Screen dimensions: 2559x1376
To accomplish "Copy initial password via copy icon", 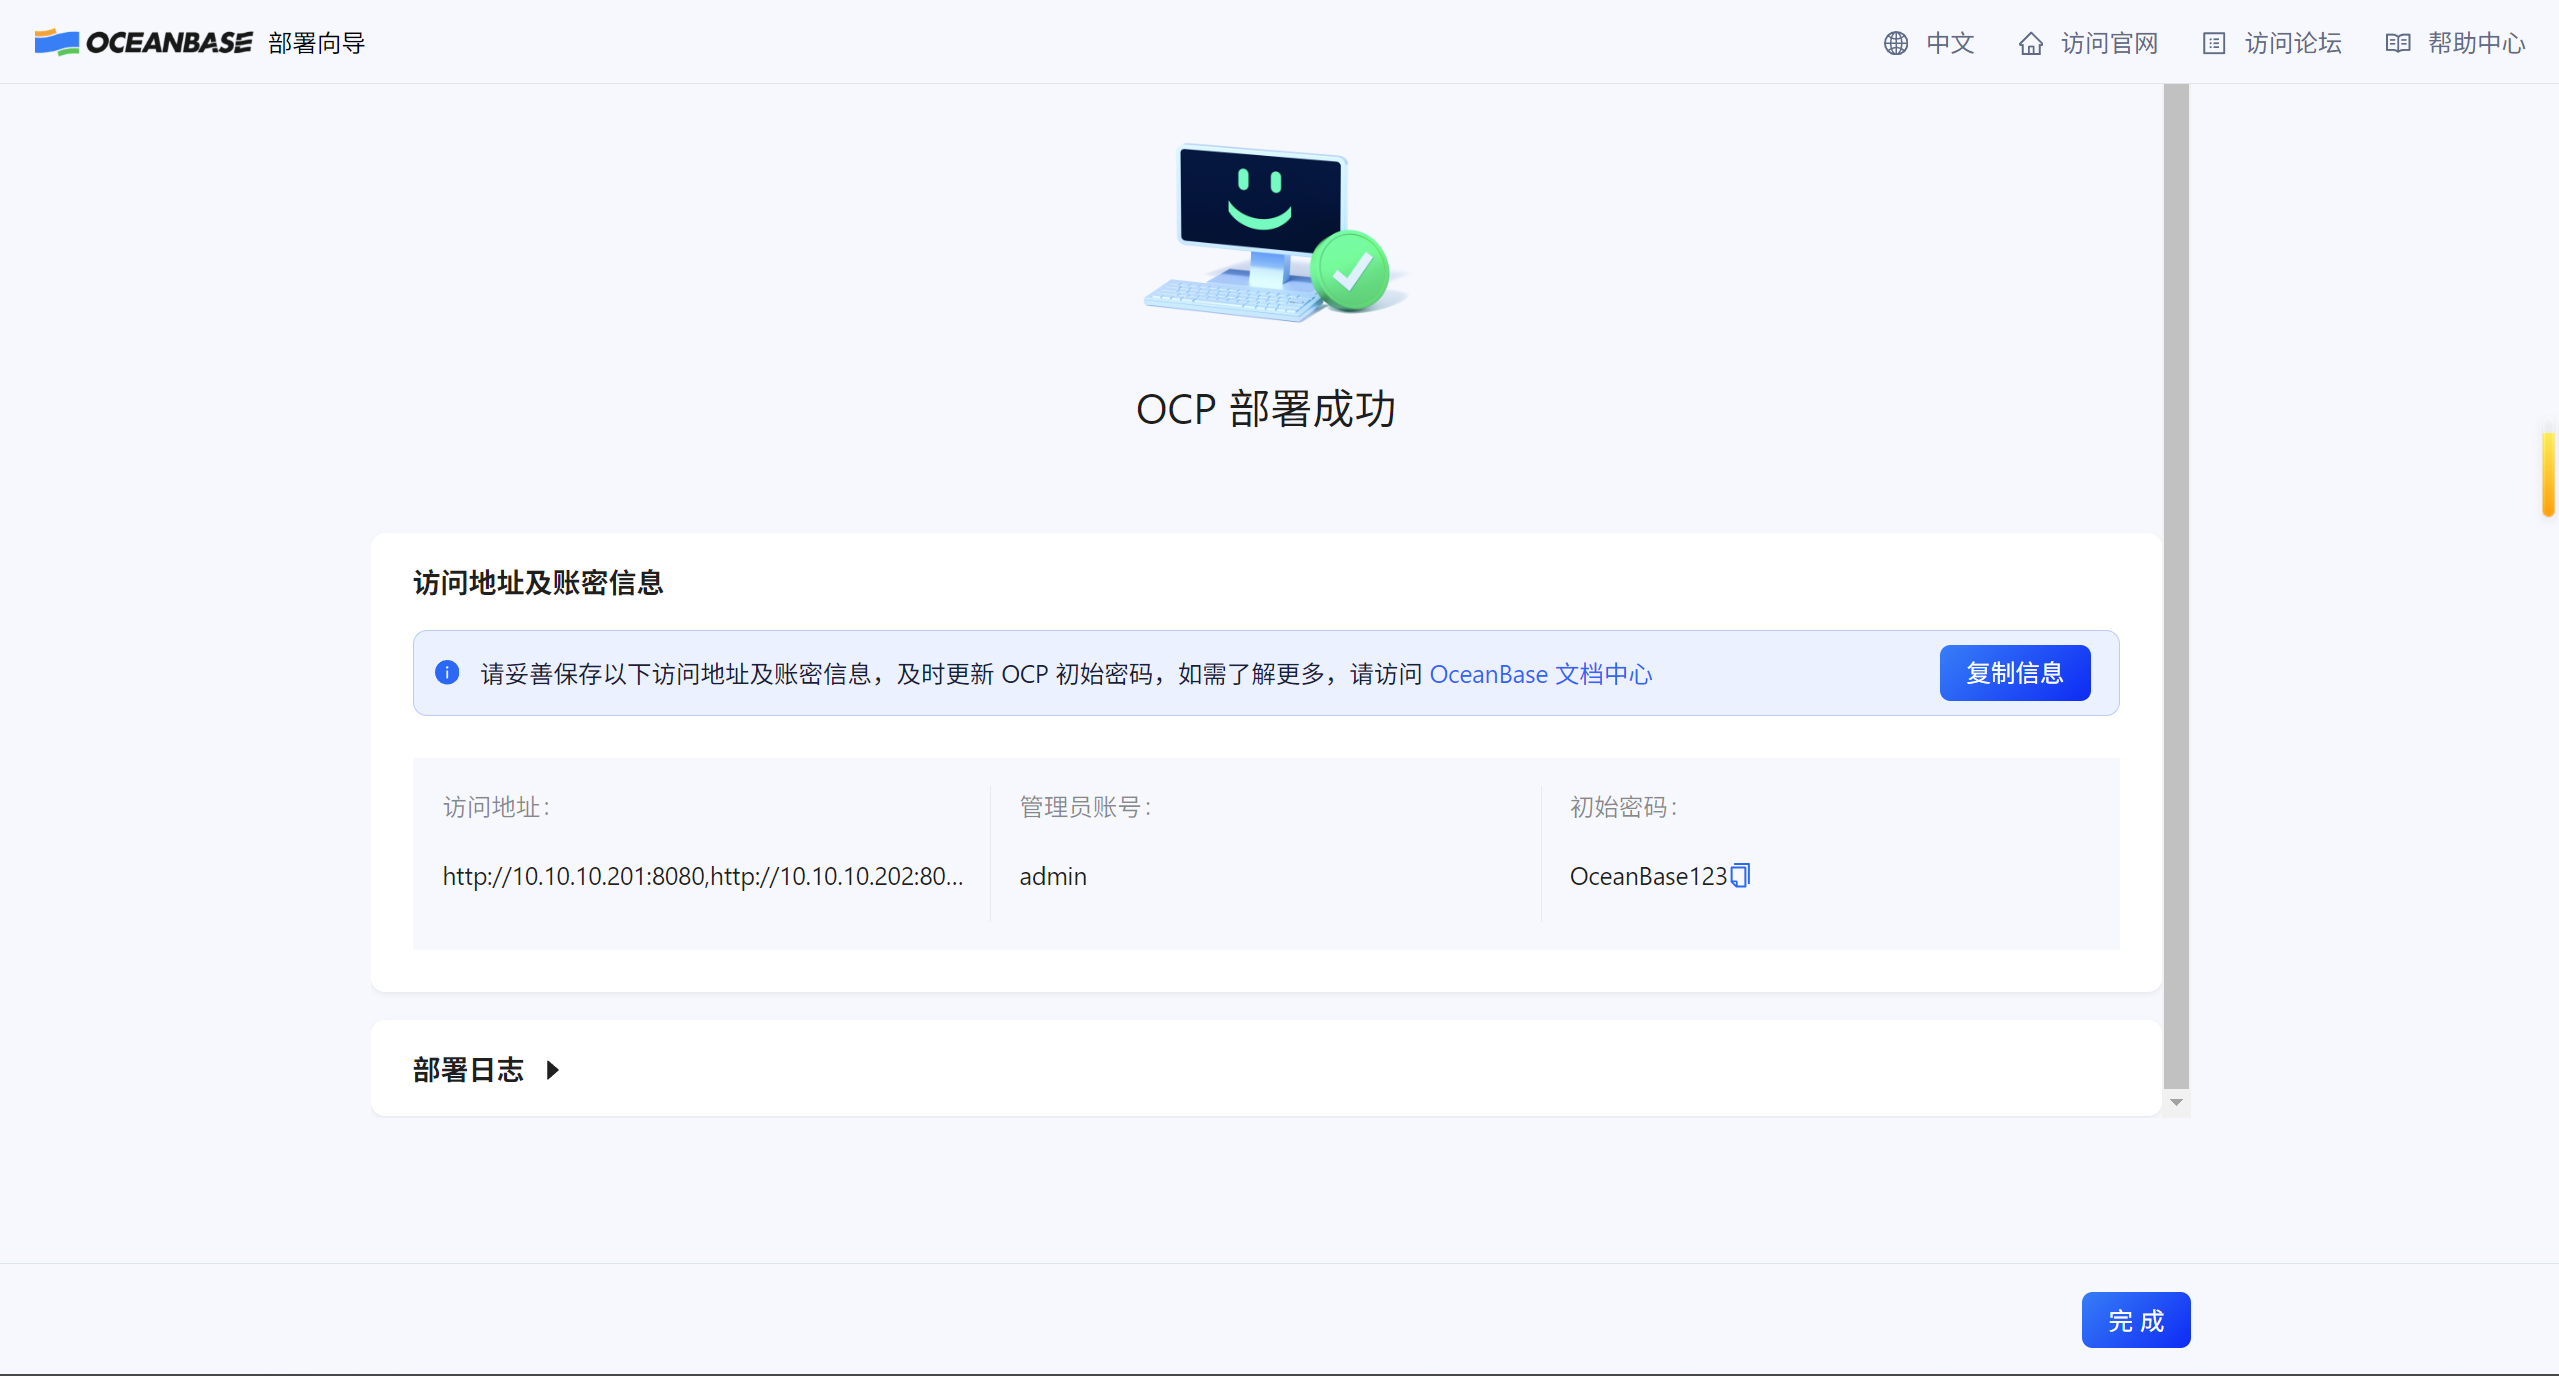I will (x=1740, y=876).
